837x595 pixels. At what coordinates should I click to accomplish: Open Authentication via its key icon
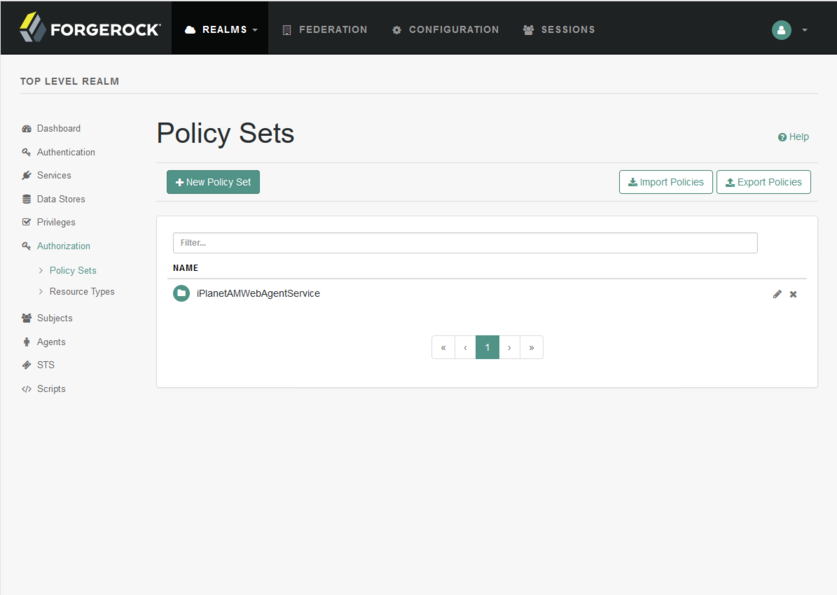[x=27, y=152]
